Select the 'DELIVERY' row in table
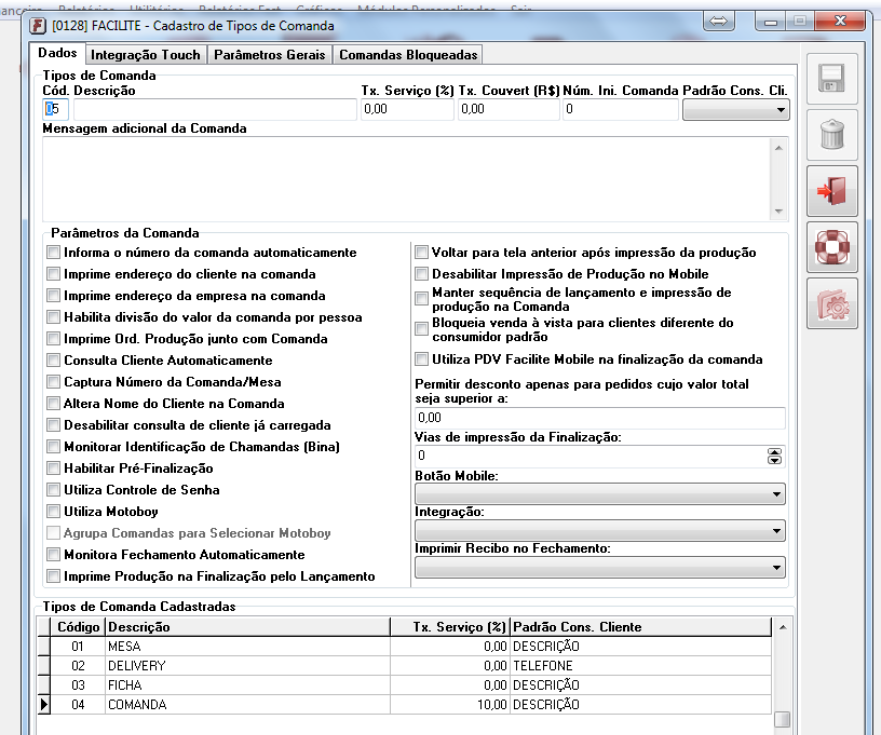Viewport: 881px width, 735px height. 411,666
